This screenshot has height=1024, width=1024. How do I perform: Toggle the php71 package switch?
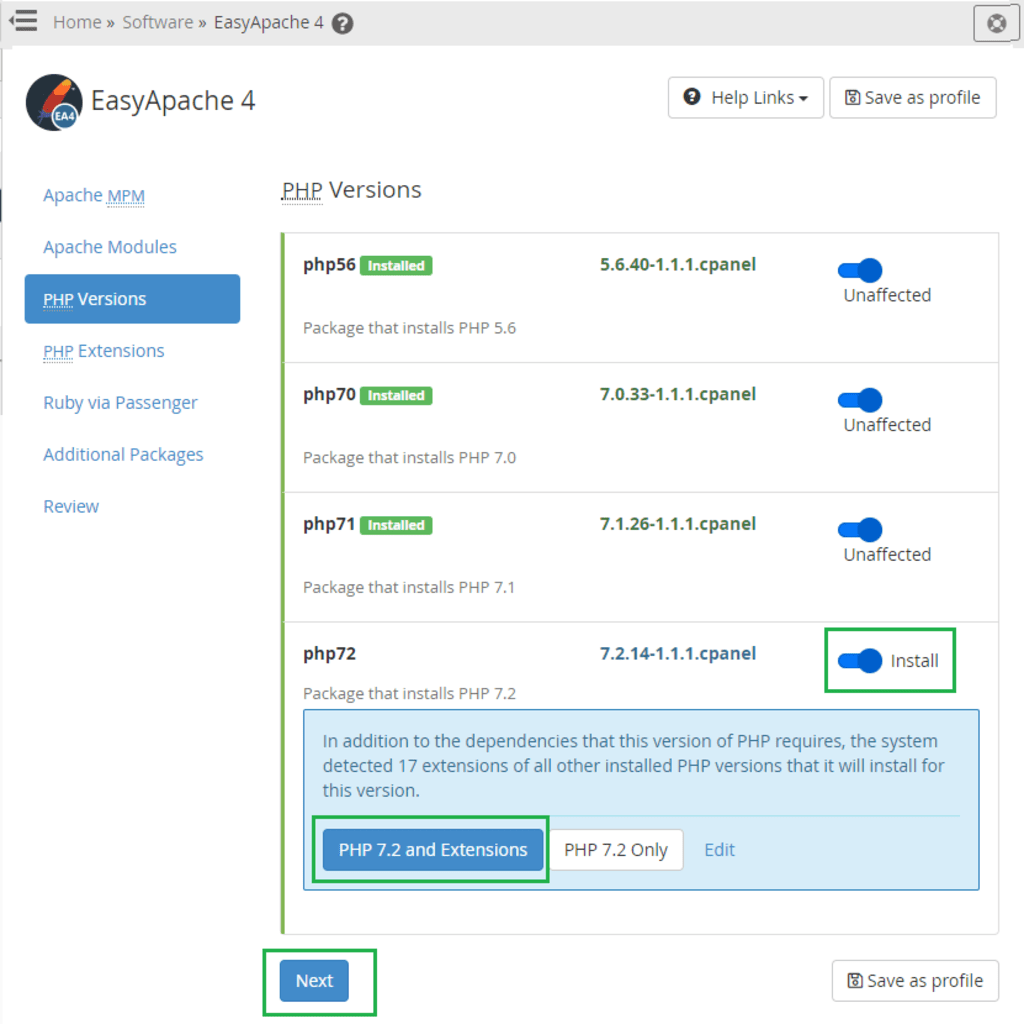[859, 530]
